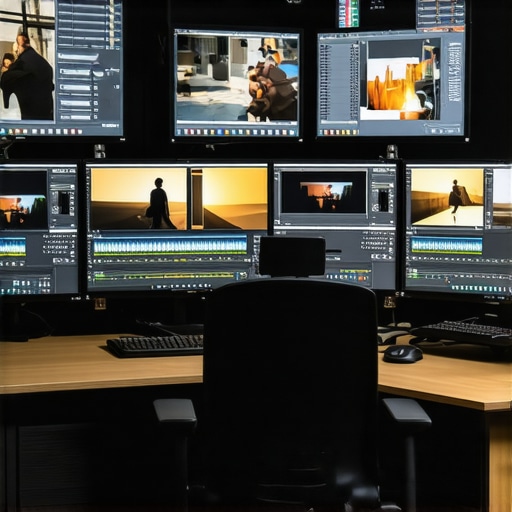Click the long blue audio waveform under the desert previews
The width and height of the screenshot is (512, 512).
170,247
